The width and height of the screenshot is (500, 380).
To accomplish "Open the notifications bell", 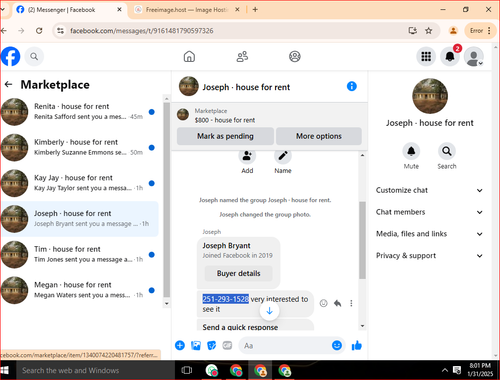I will [450, 56].
